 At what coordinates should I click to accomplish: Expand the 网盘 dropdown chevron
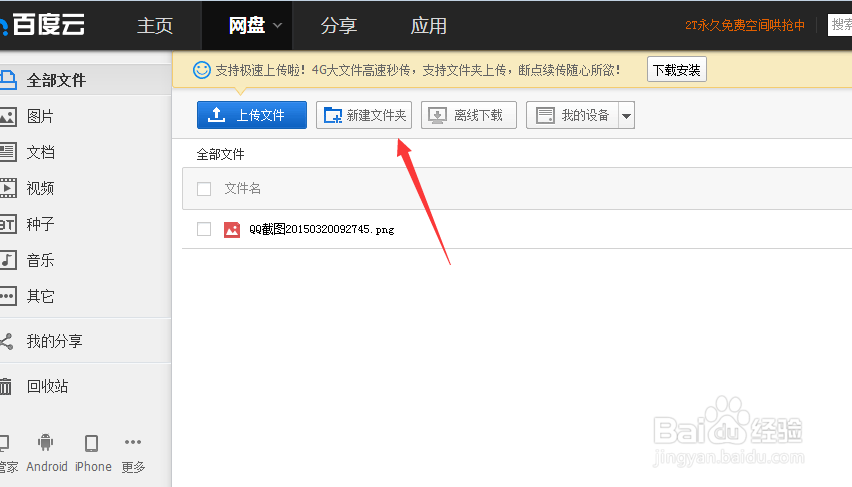click(278, 26)
